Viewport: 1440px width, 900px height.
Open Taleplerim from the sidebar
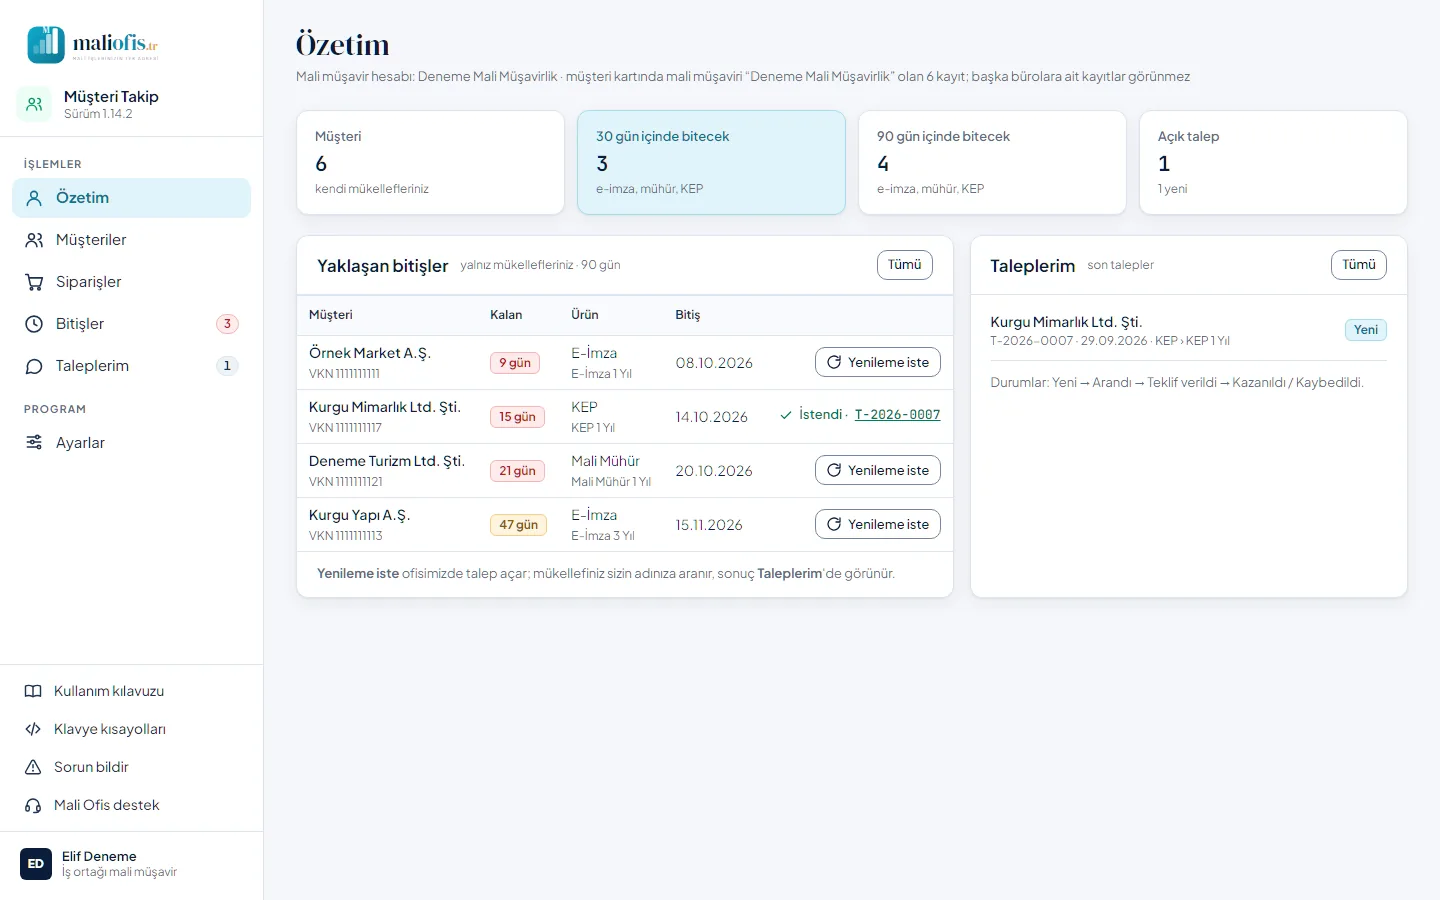click(x=131, y=366)
